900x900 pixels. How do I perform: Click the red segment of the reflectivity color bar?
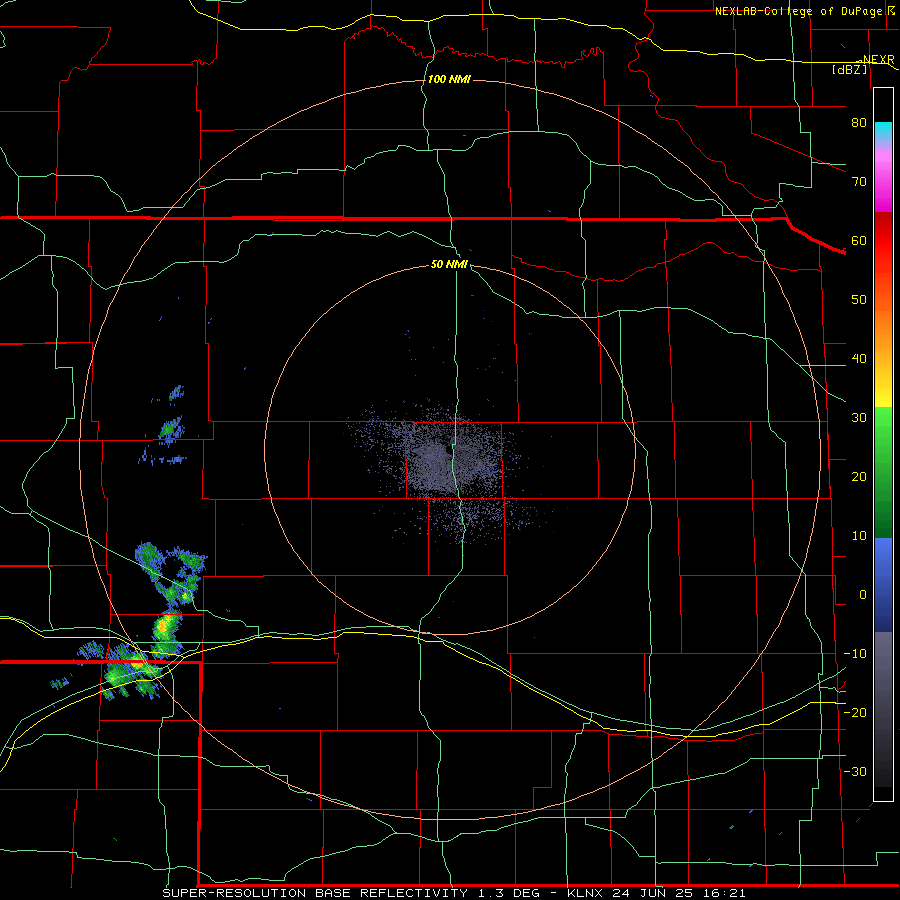[x=883, y=241]
